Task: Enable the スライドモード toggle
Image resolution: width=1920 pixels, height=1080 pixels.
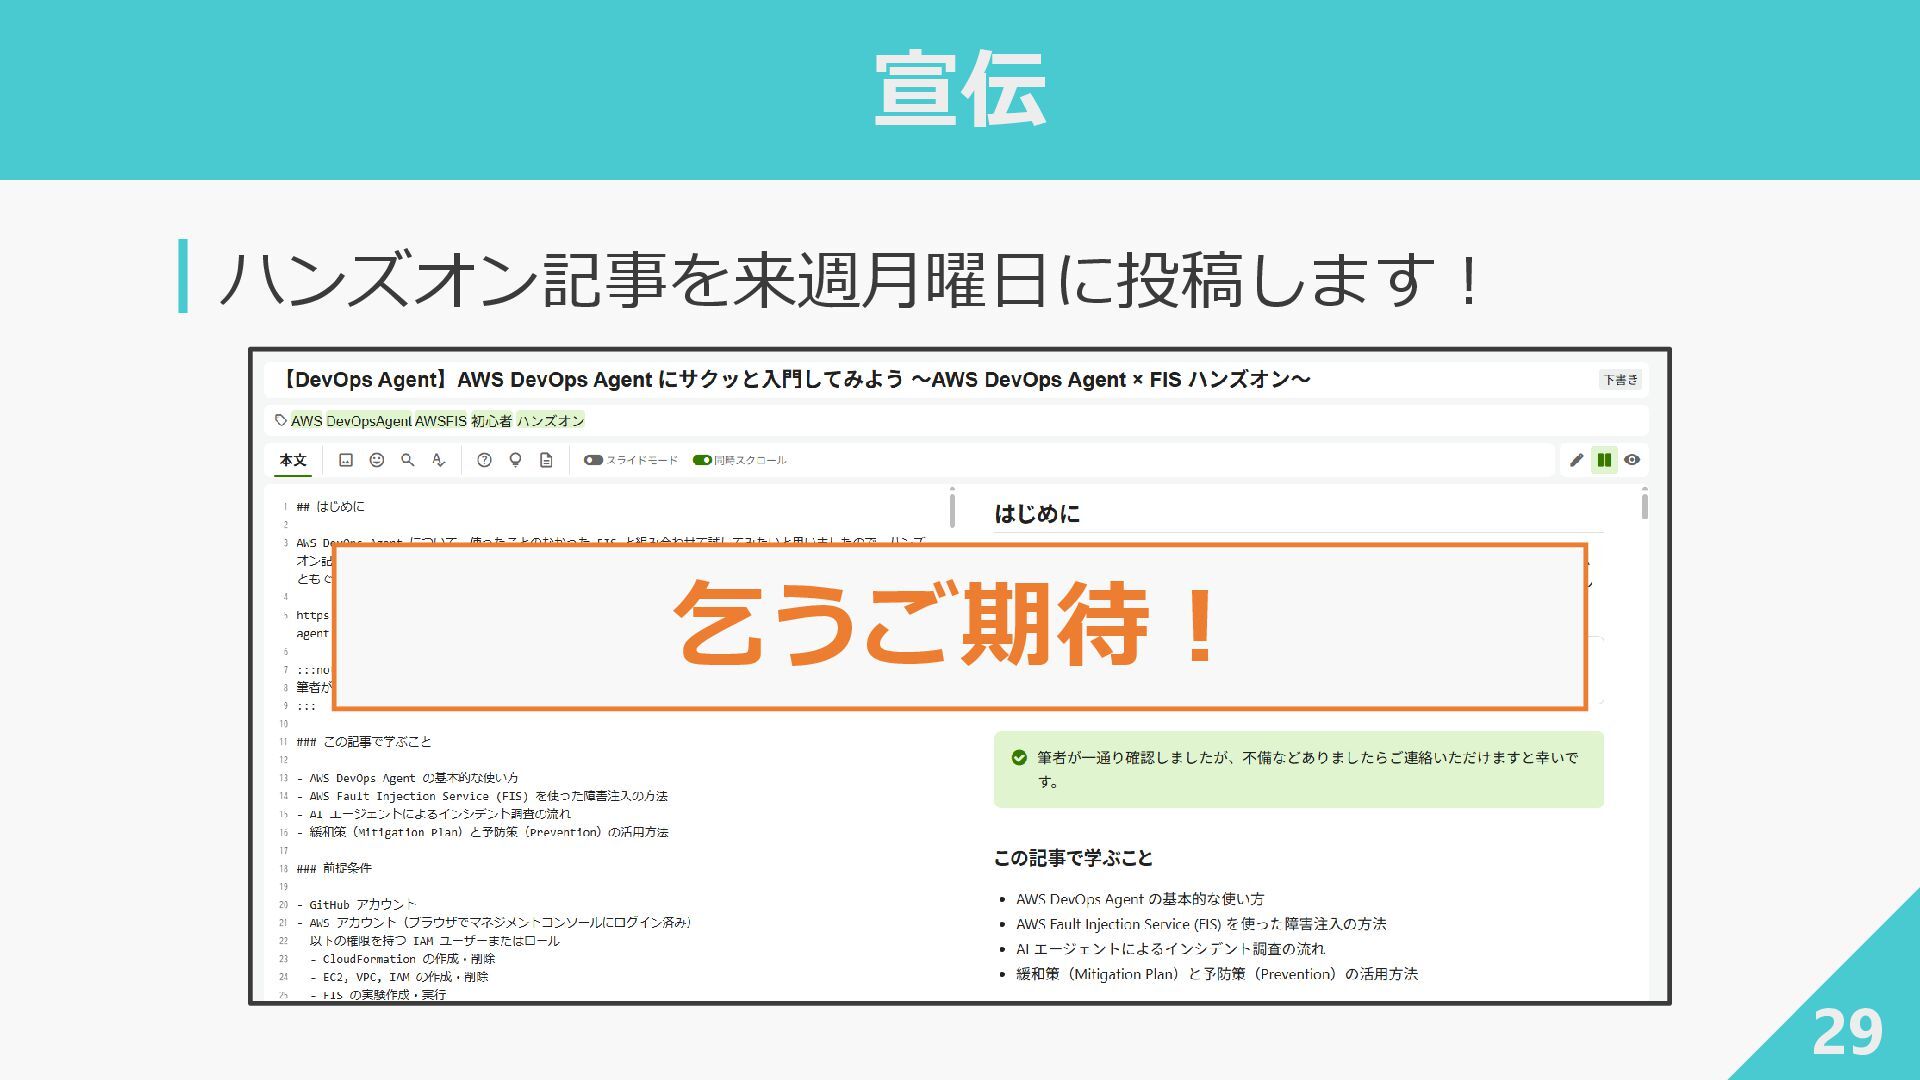Action: pyautogui.click(x=593, y=460)
